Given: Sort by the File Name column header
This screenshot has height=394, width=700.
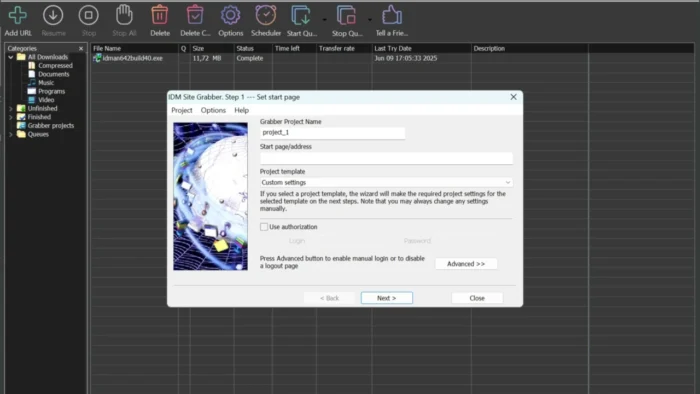Looking at the screenshot, I should pos(134,48).
